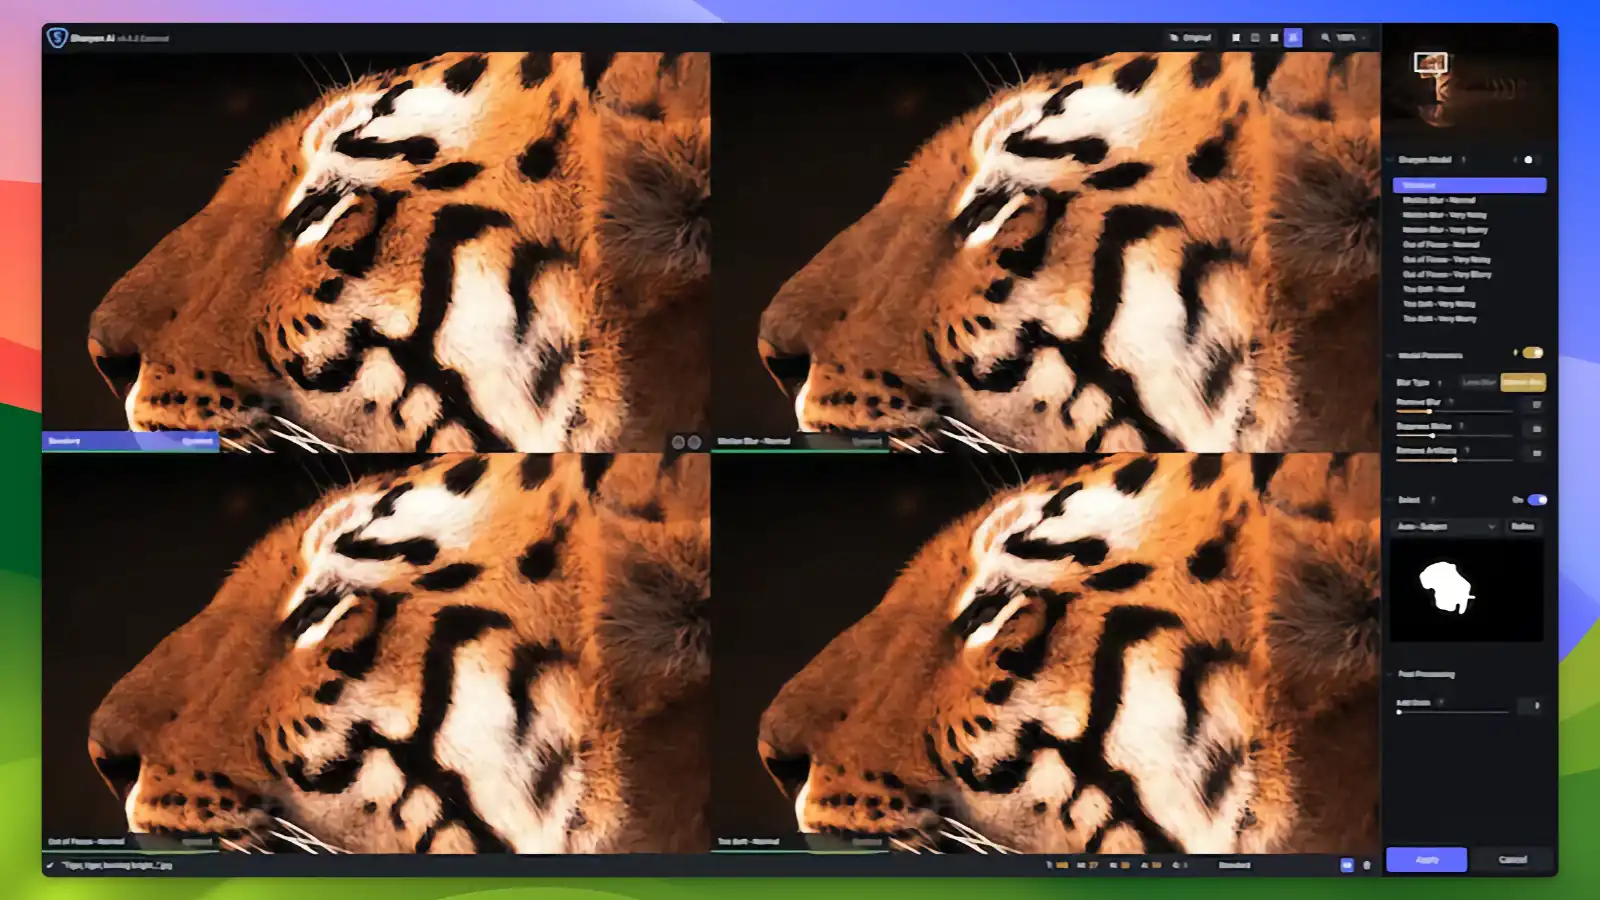Toggle the Sharpen Model auto switch
The height and width of the screenshot is (900, 1600).
[1526, 160]
